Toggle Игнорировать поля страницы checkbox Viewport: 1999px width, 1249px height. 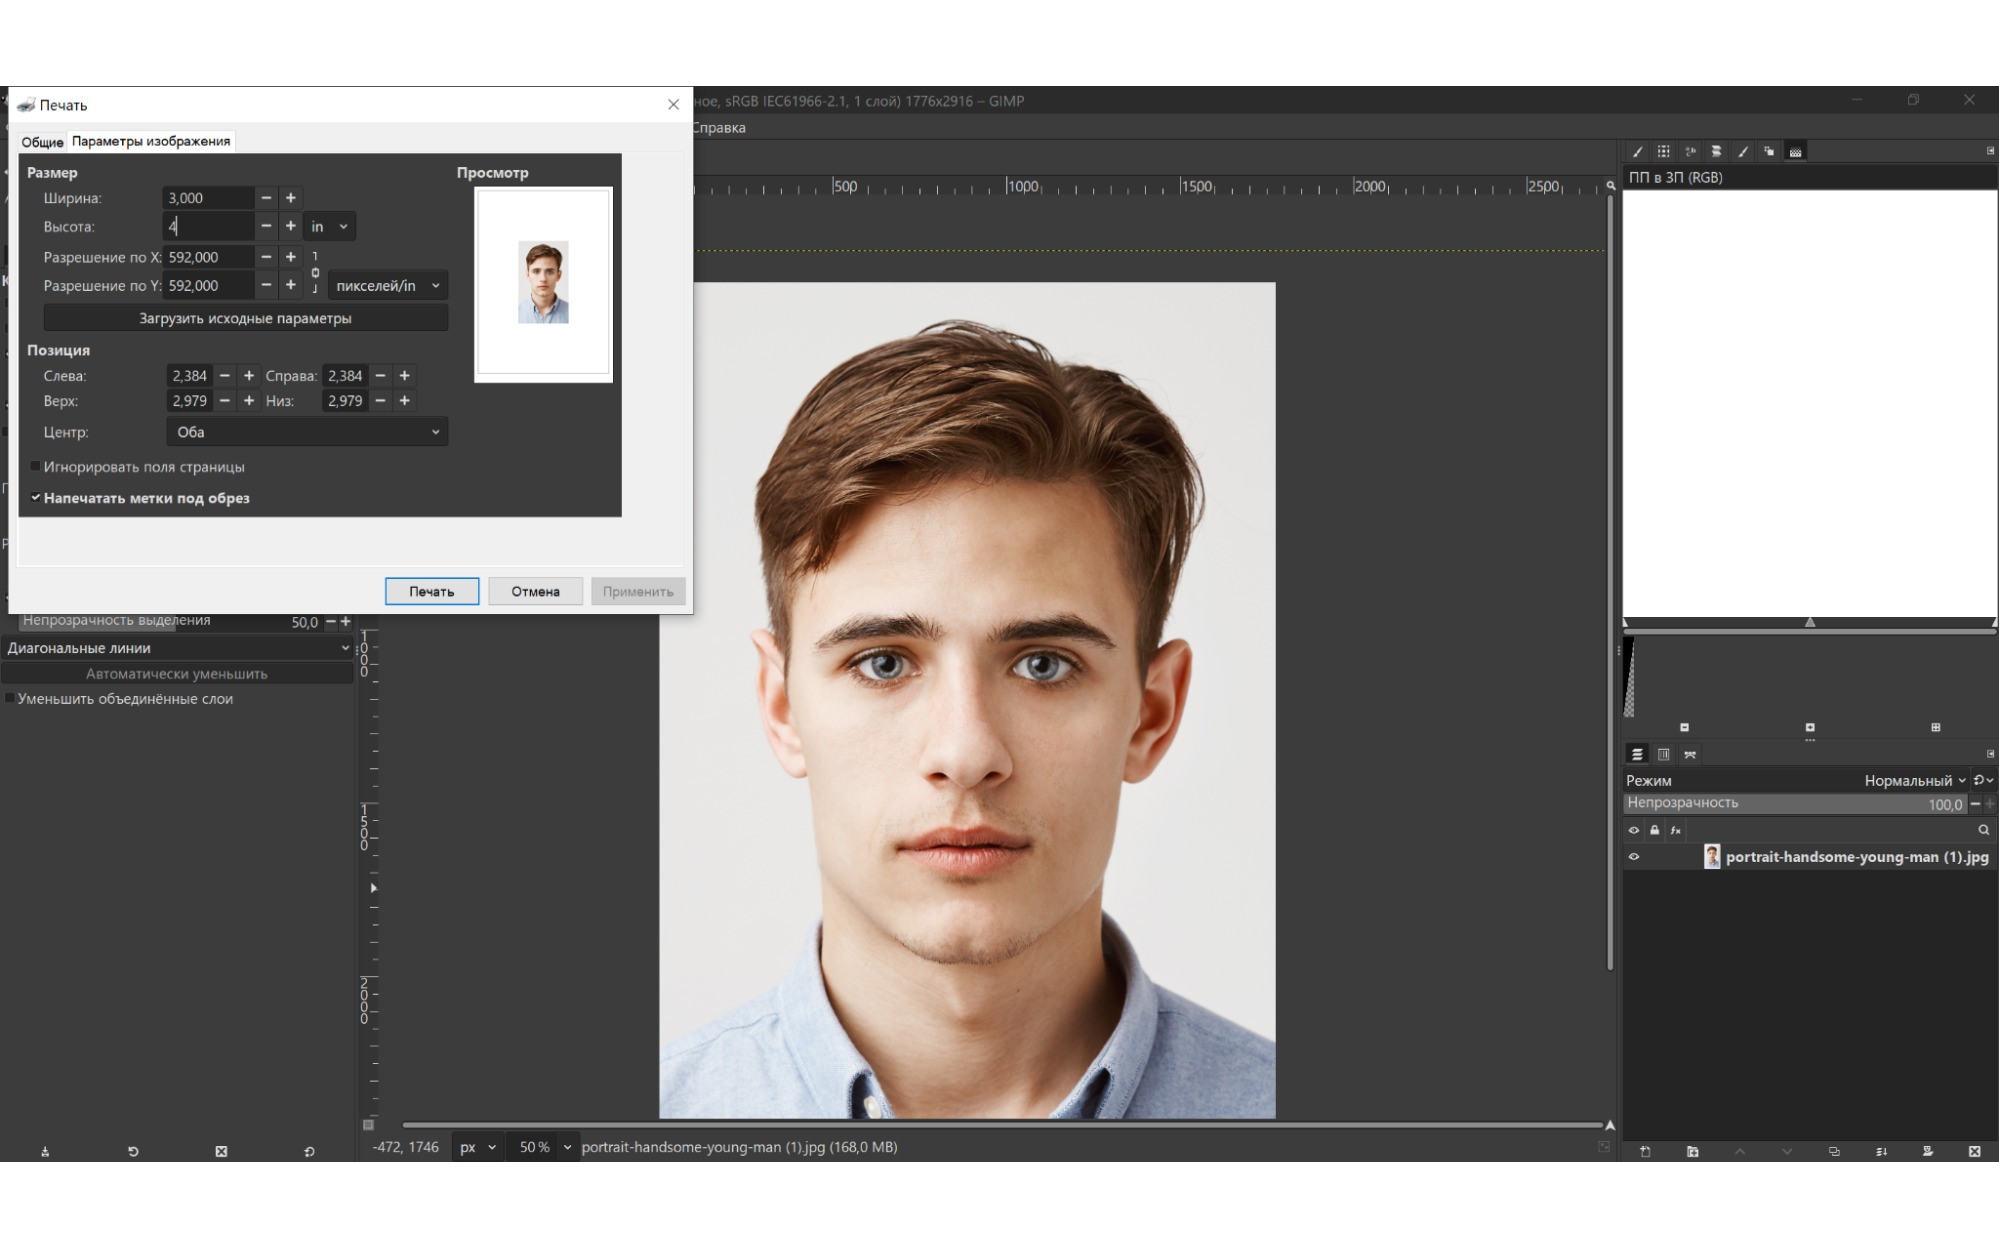(x=36, y=467)
